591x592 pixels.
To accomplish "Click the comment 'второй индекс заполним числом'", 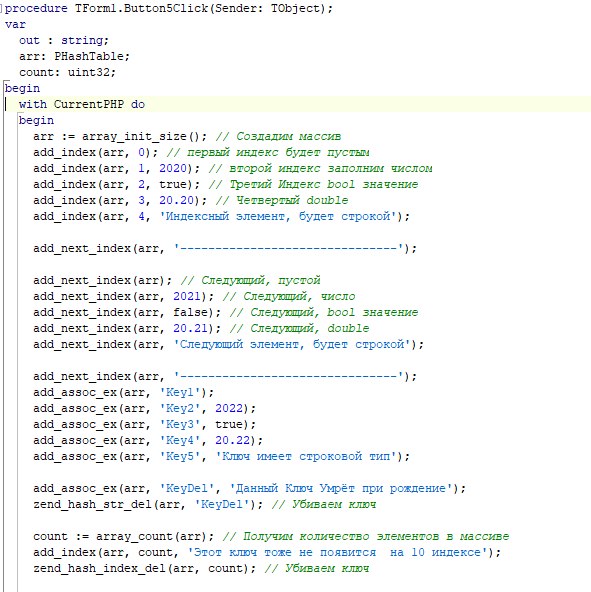I will (320, 168).
